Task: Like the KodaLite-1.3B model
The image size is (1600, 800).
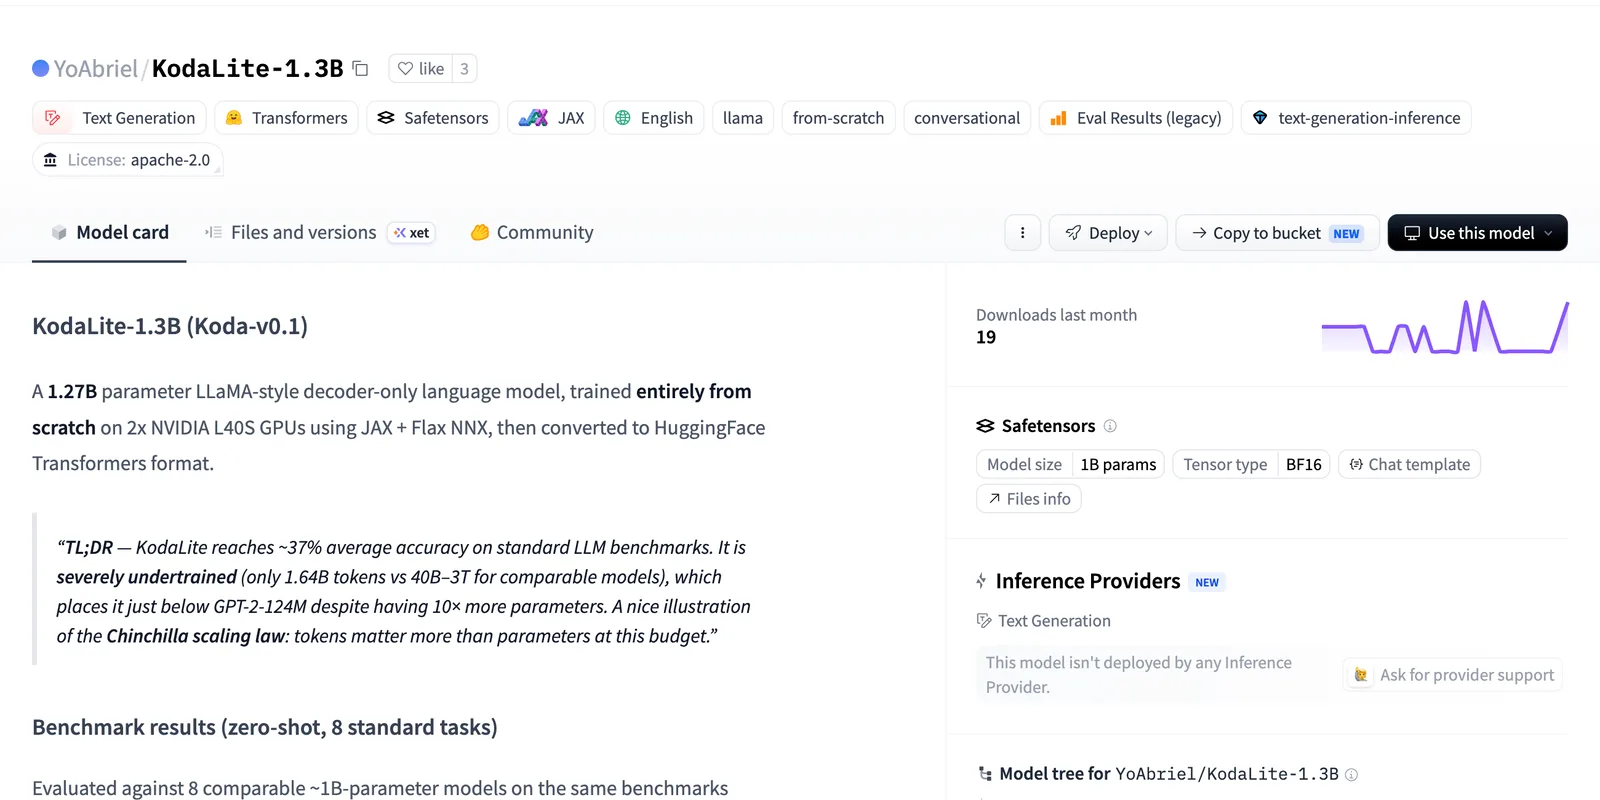Action: tap(420, 69)
